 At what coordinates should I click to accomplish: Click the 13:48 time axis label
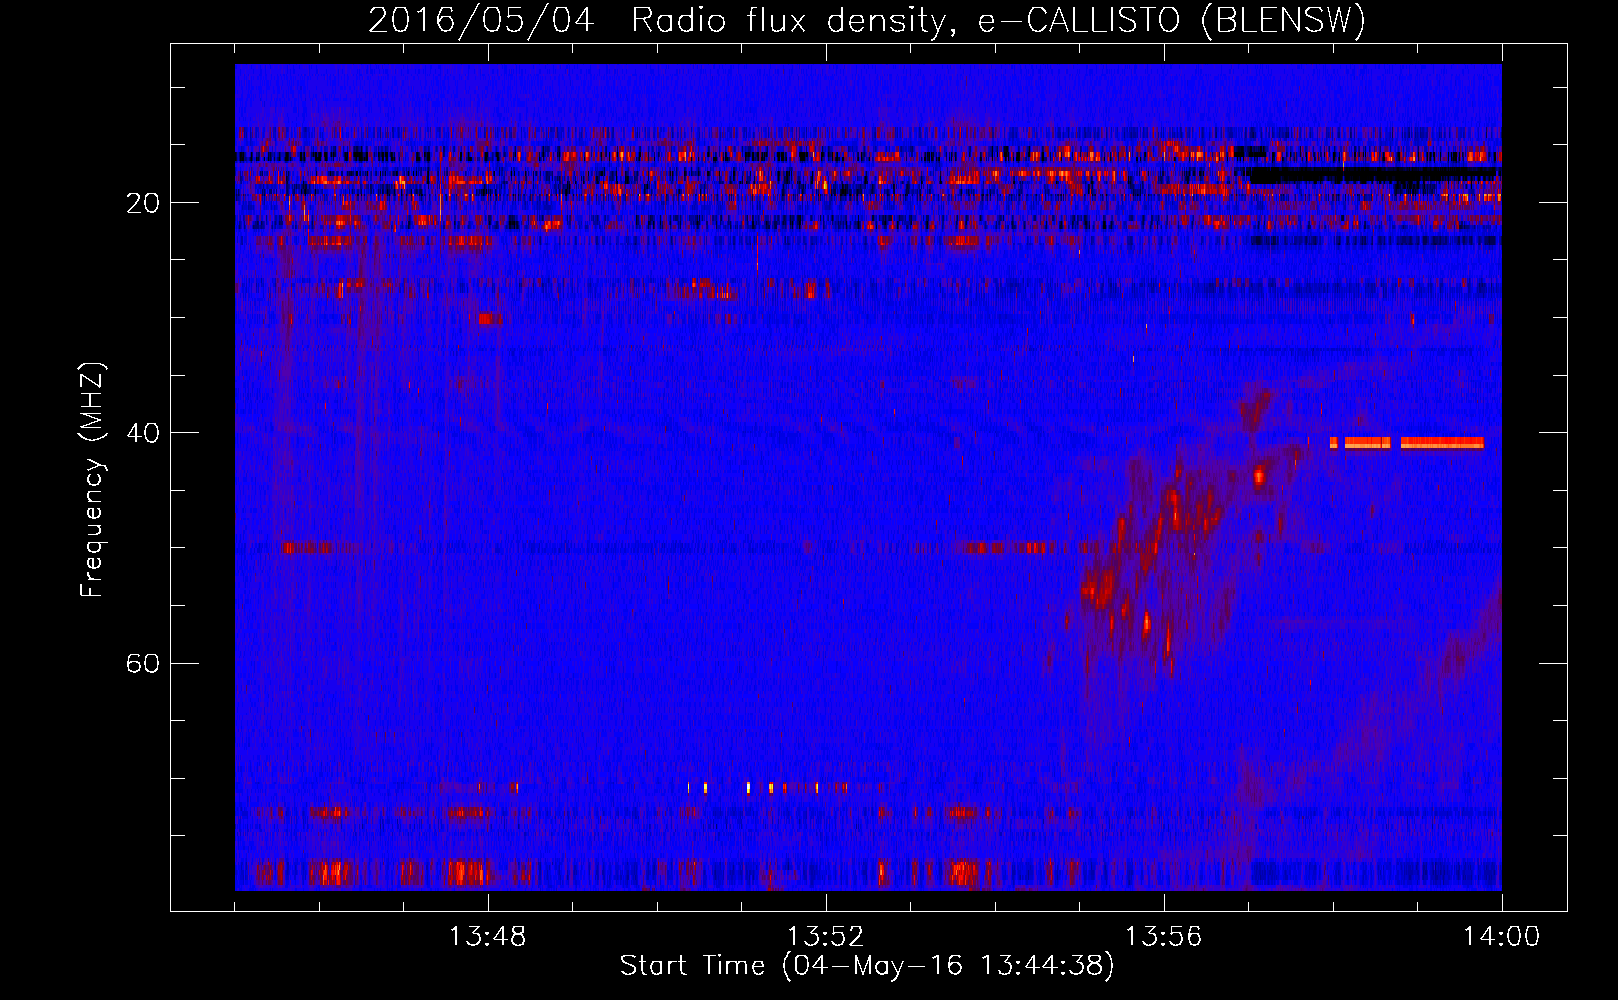tap(488, 937)
